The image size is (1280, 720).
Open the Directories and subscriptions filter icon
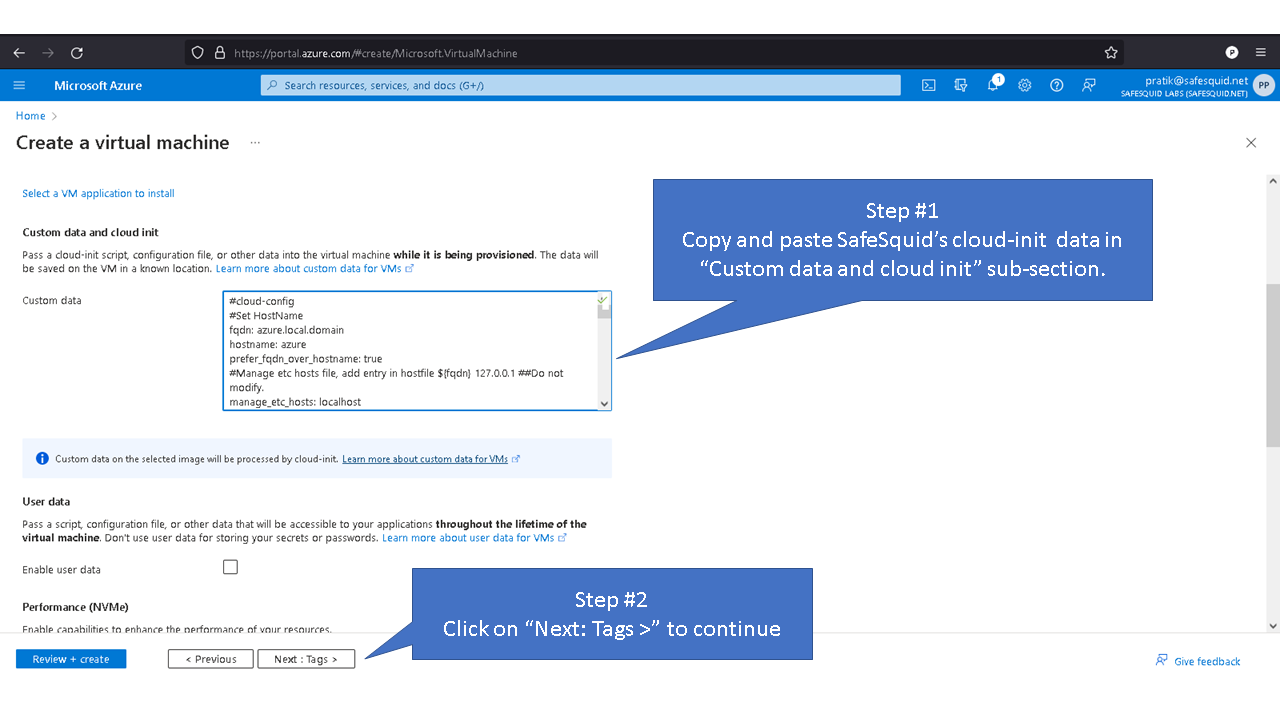tap(961, 85)
